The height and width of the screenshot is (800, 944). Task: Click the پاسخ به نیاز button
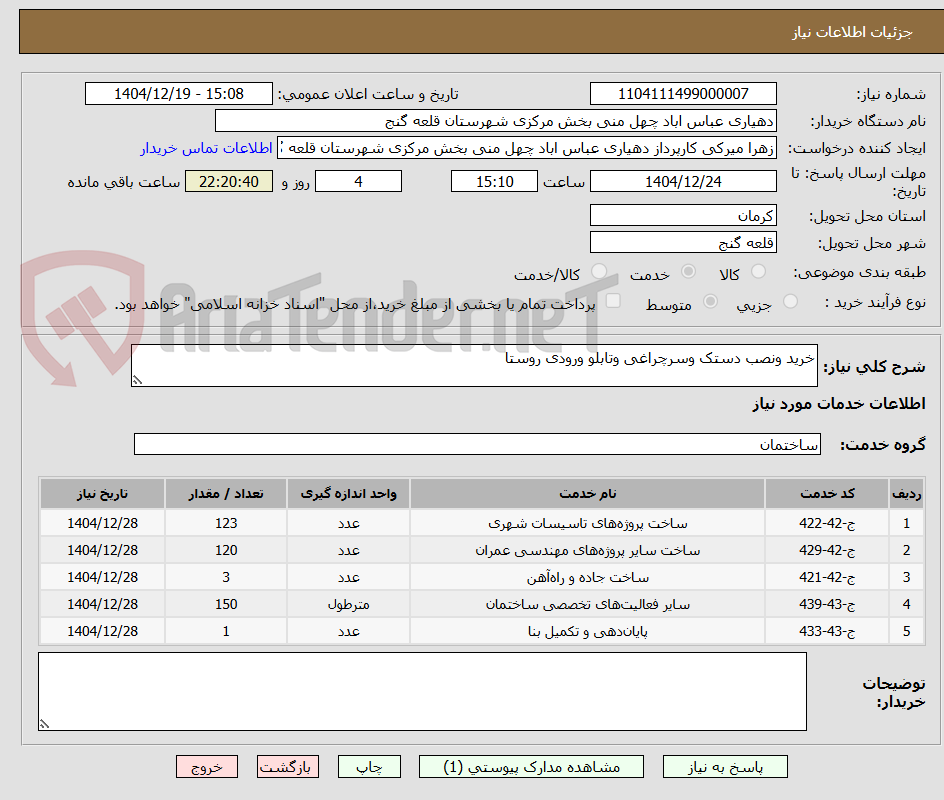(x=725, y=767)
